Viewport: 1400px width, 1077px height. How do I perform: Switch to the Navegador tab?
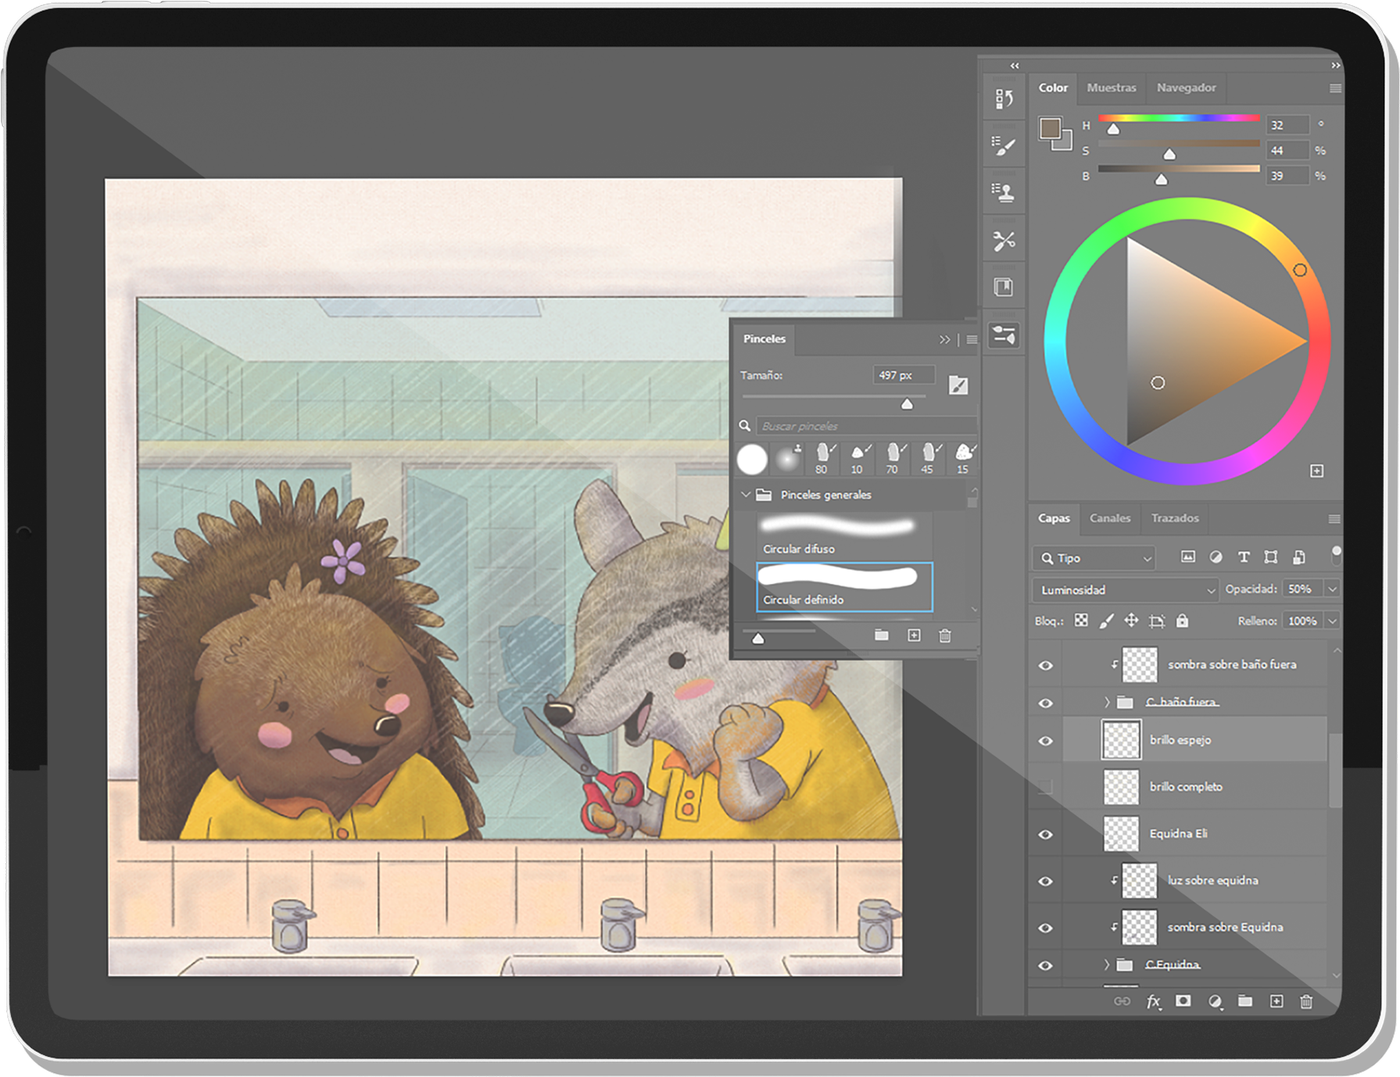coord(1186,88)
